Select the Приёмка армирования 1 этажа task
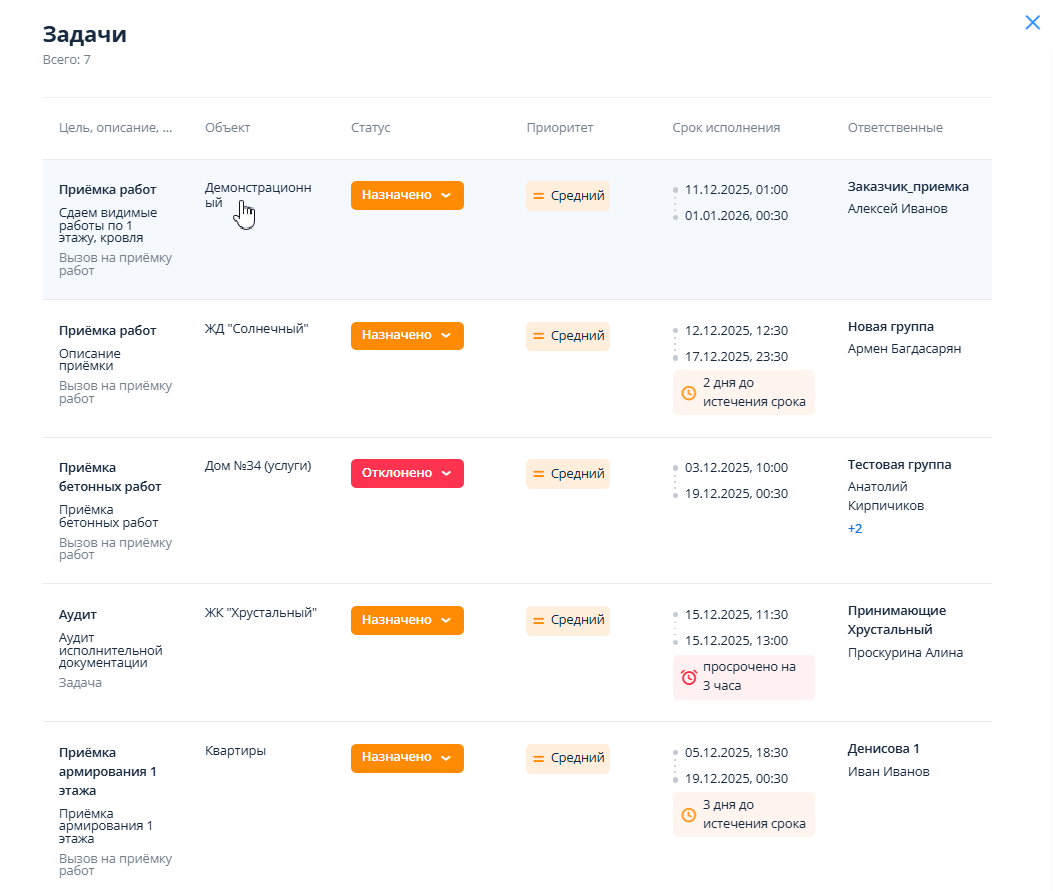This screenshot has height=891, width=1053. 108,771
